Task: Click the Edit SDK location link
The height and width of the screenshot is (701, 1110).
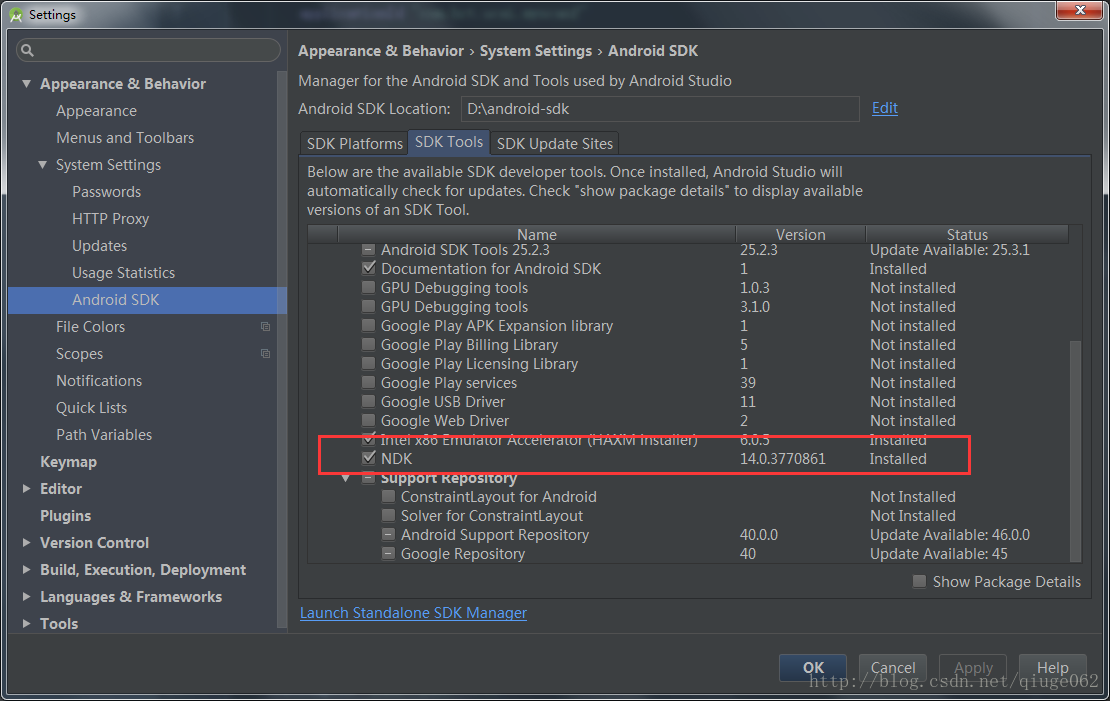Action: [884, 108]
